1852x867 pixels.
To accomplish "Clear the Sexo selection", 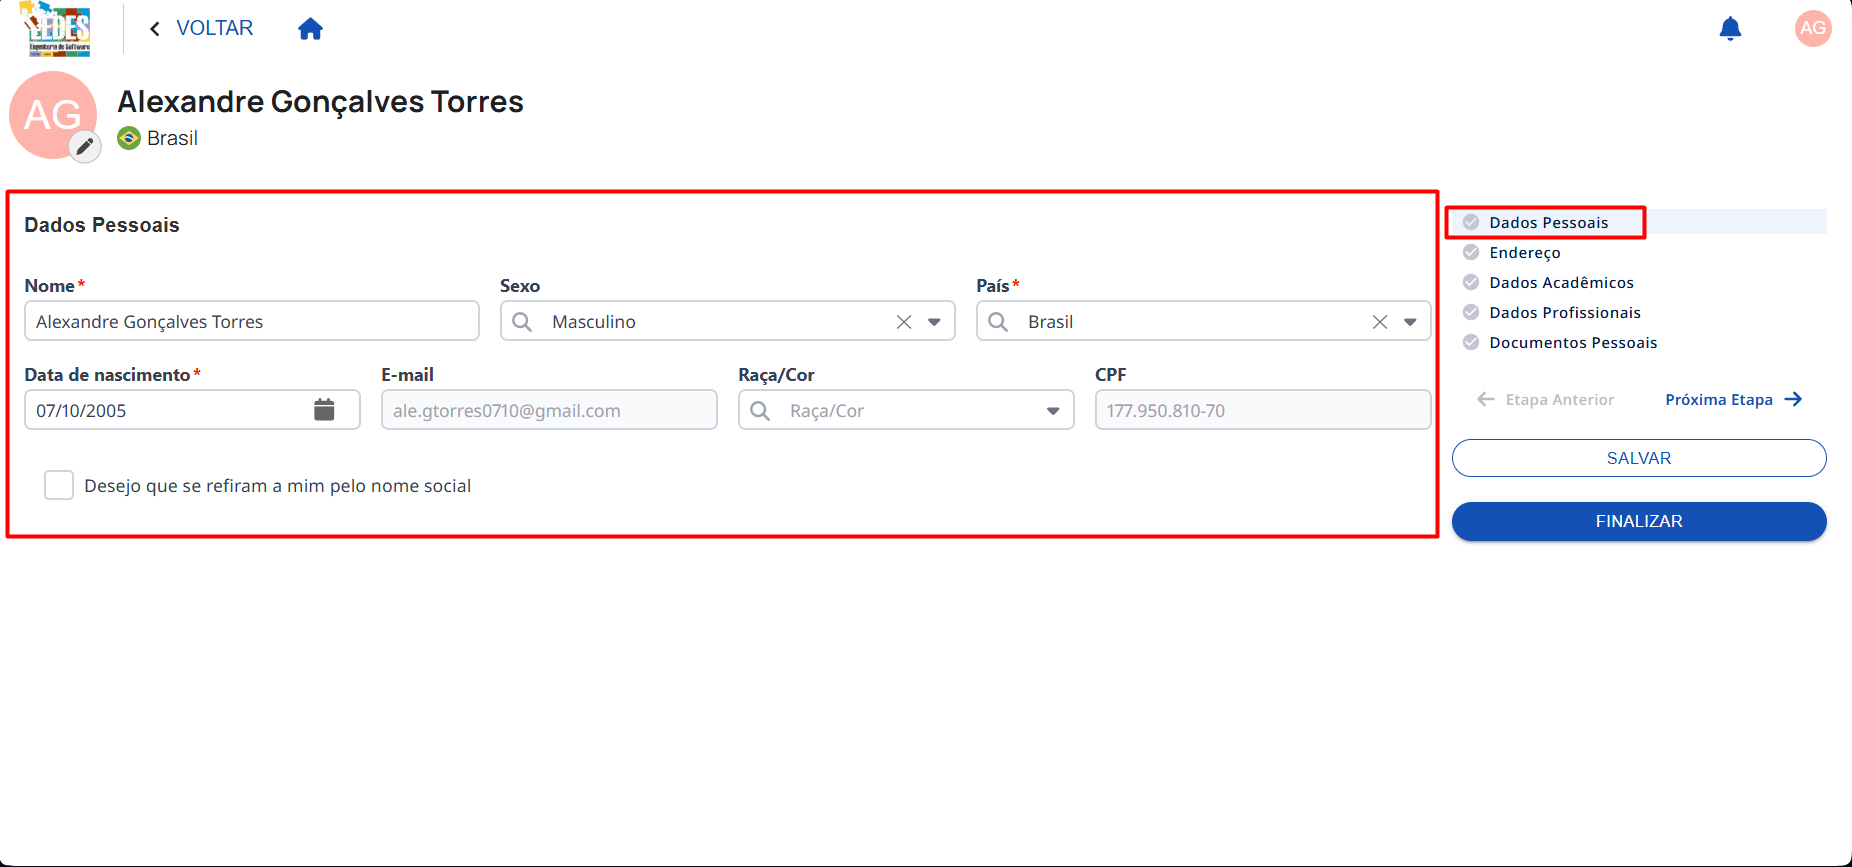I will [904, 322].
